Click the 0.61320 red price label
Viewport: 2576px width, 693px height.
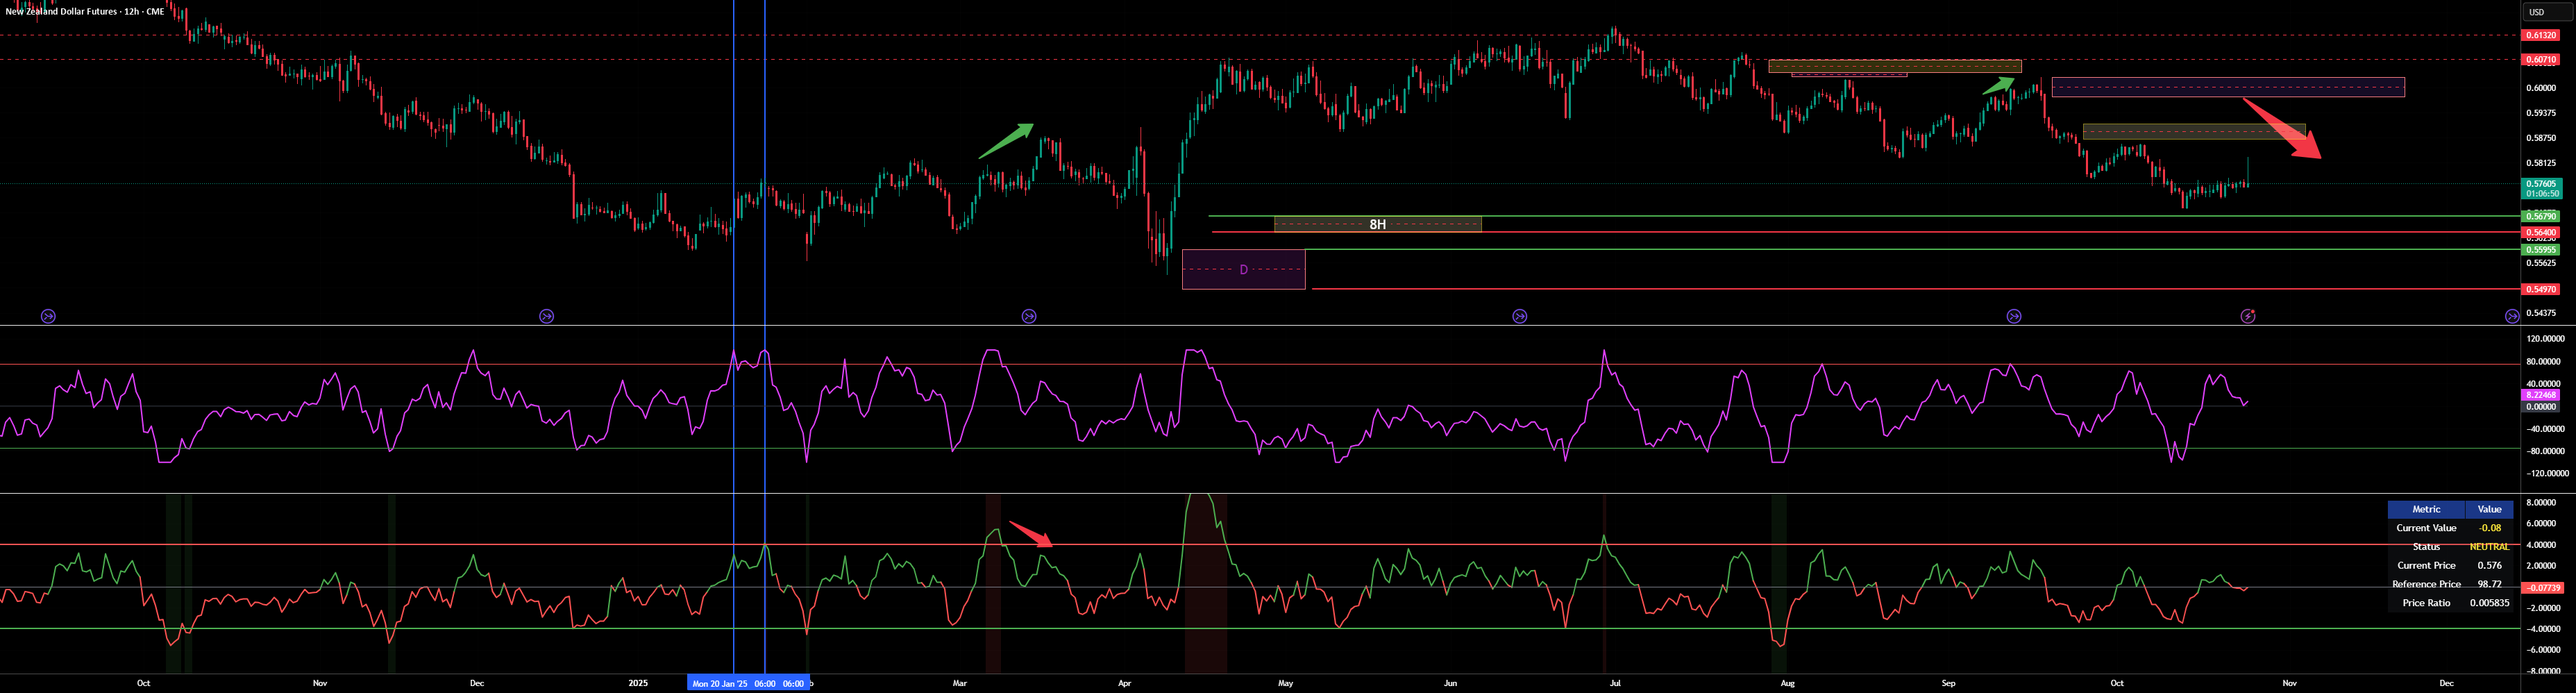(x=2541, y=35)
